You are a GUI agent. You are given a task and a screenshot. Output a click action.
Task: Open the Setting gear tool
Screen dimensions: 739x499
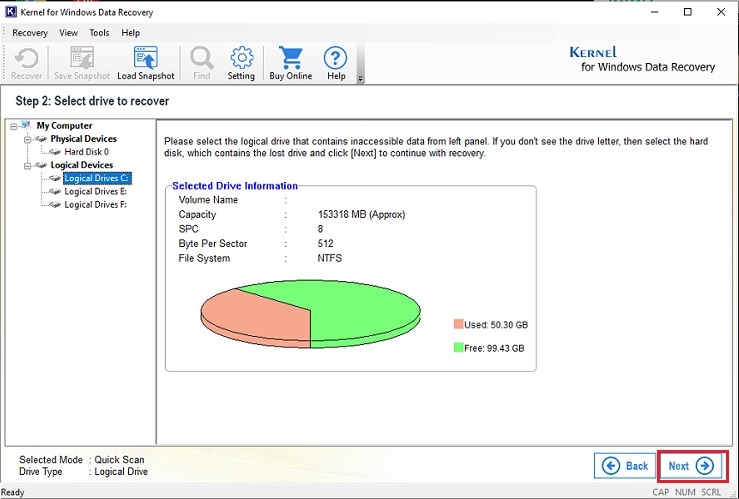click(x=241, y=63)
